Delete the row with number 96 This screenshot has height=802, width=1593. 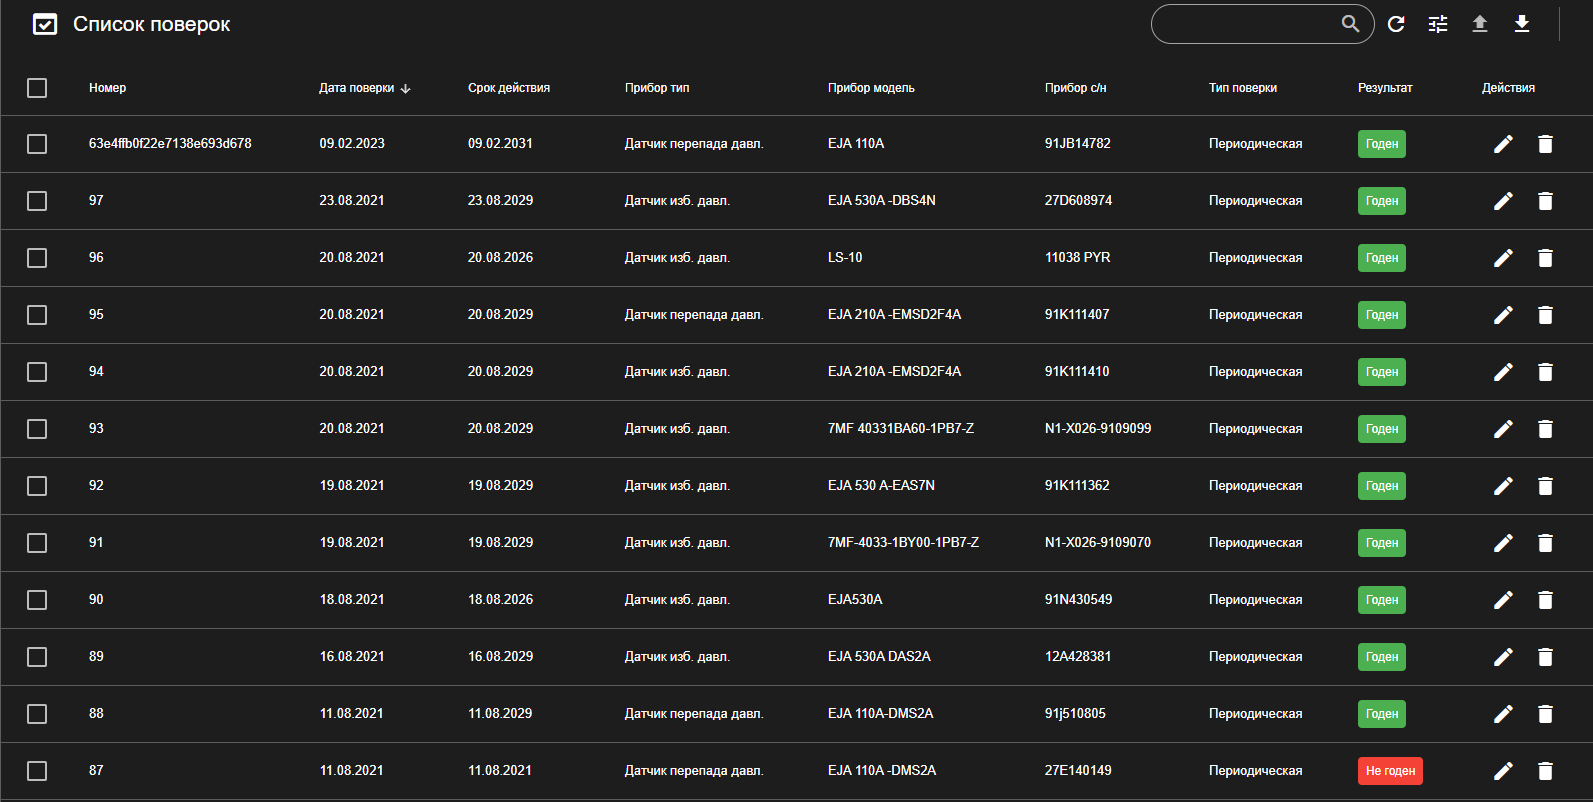(x=1545, y=258)
